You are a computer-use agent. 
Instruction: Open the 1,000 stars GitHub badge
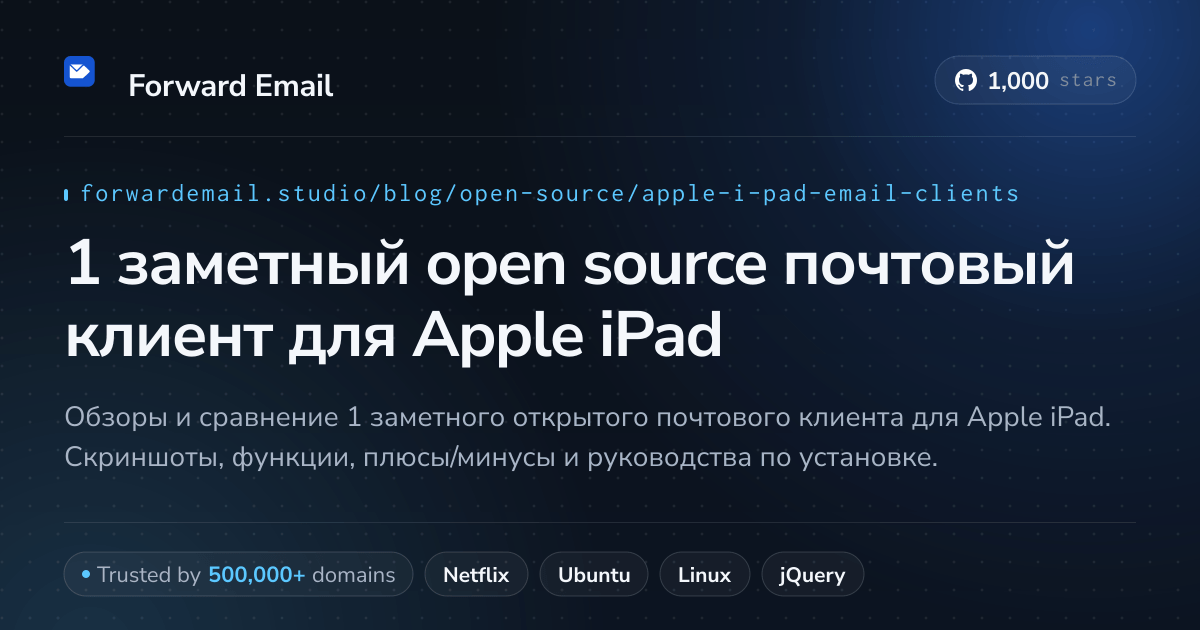(x=1035, y=81)
